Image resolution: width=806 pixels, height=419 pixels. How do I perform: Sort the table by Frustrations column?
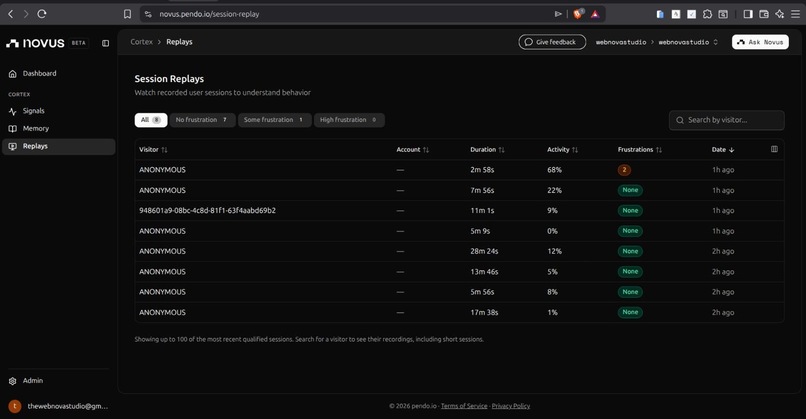point(640,150)
